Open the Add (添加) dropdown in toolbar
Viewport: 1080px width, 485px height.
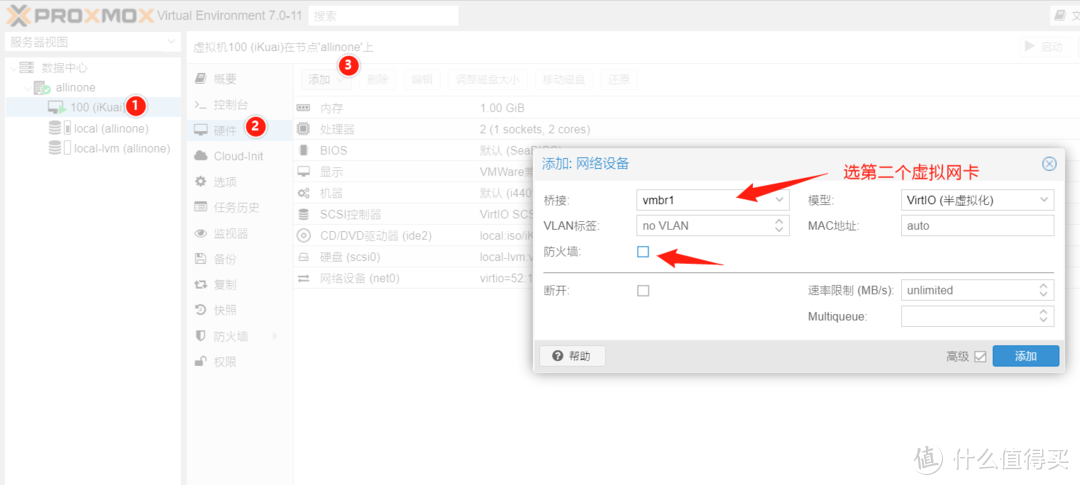pyautogui.click(x=326, y=79)
